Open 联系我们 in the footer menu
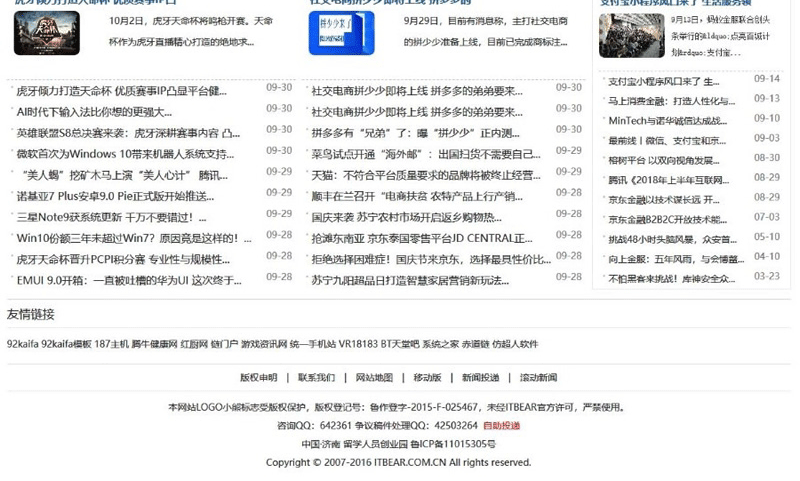This screenshot has height=481, width=800. coord(316,377)
